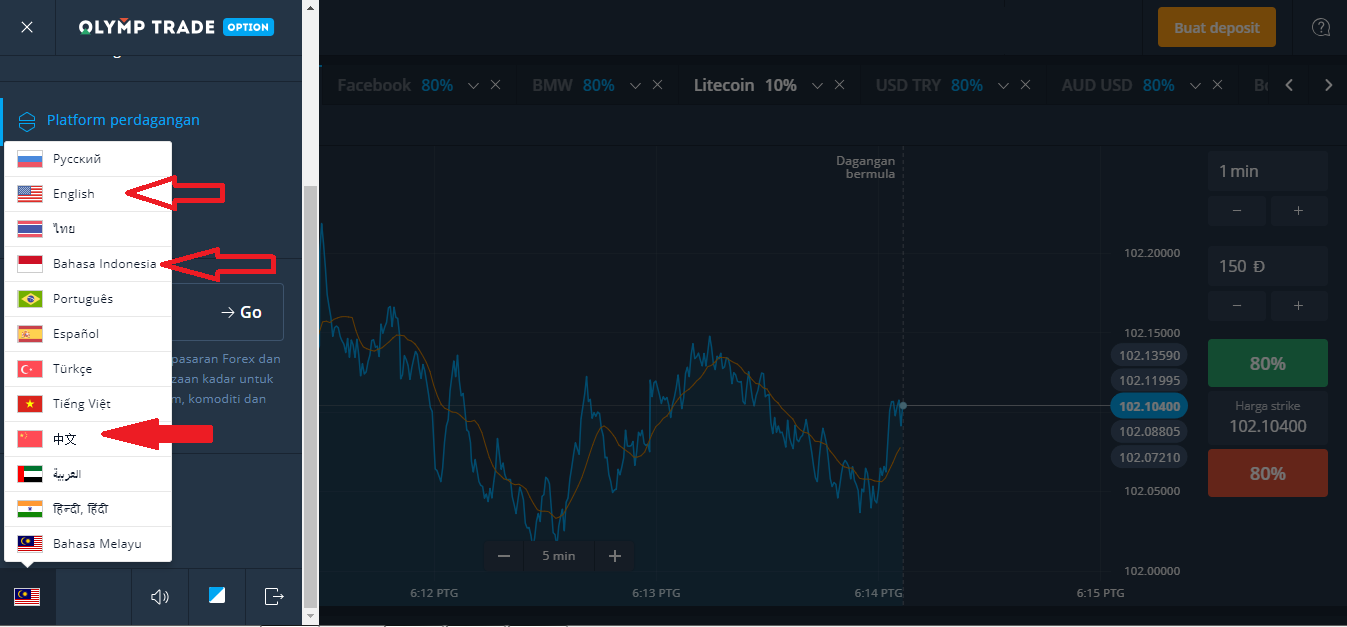Click the UAE flag icon
The image size is (1347, 627).
pos(30,474)
